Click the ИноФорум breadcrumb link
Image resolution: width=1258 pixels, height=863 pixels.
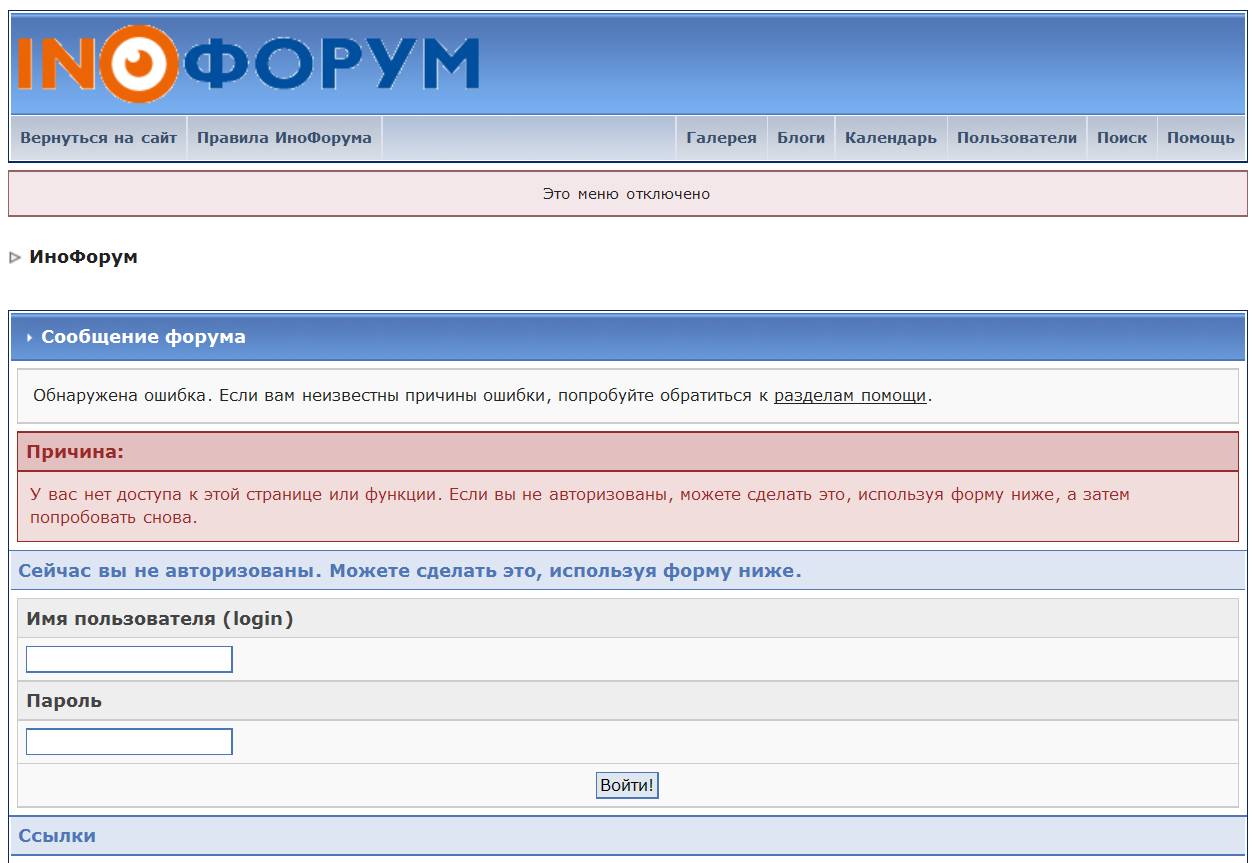(84, 257)
